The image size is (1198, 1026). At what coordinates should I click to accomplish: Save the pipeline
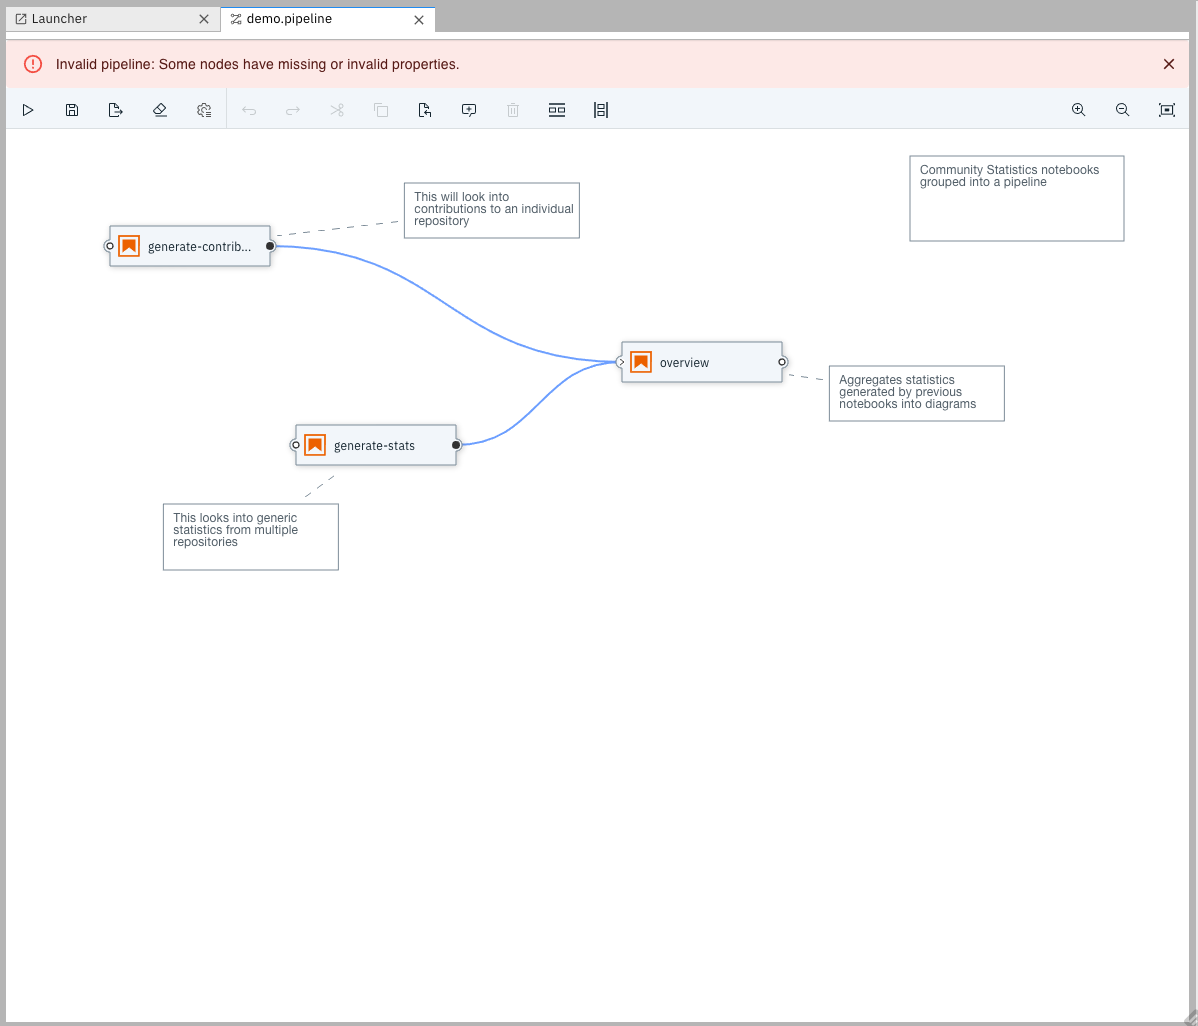click(71, 110)
